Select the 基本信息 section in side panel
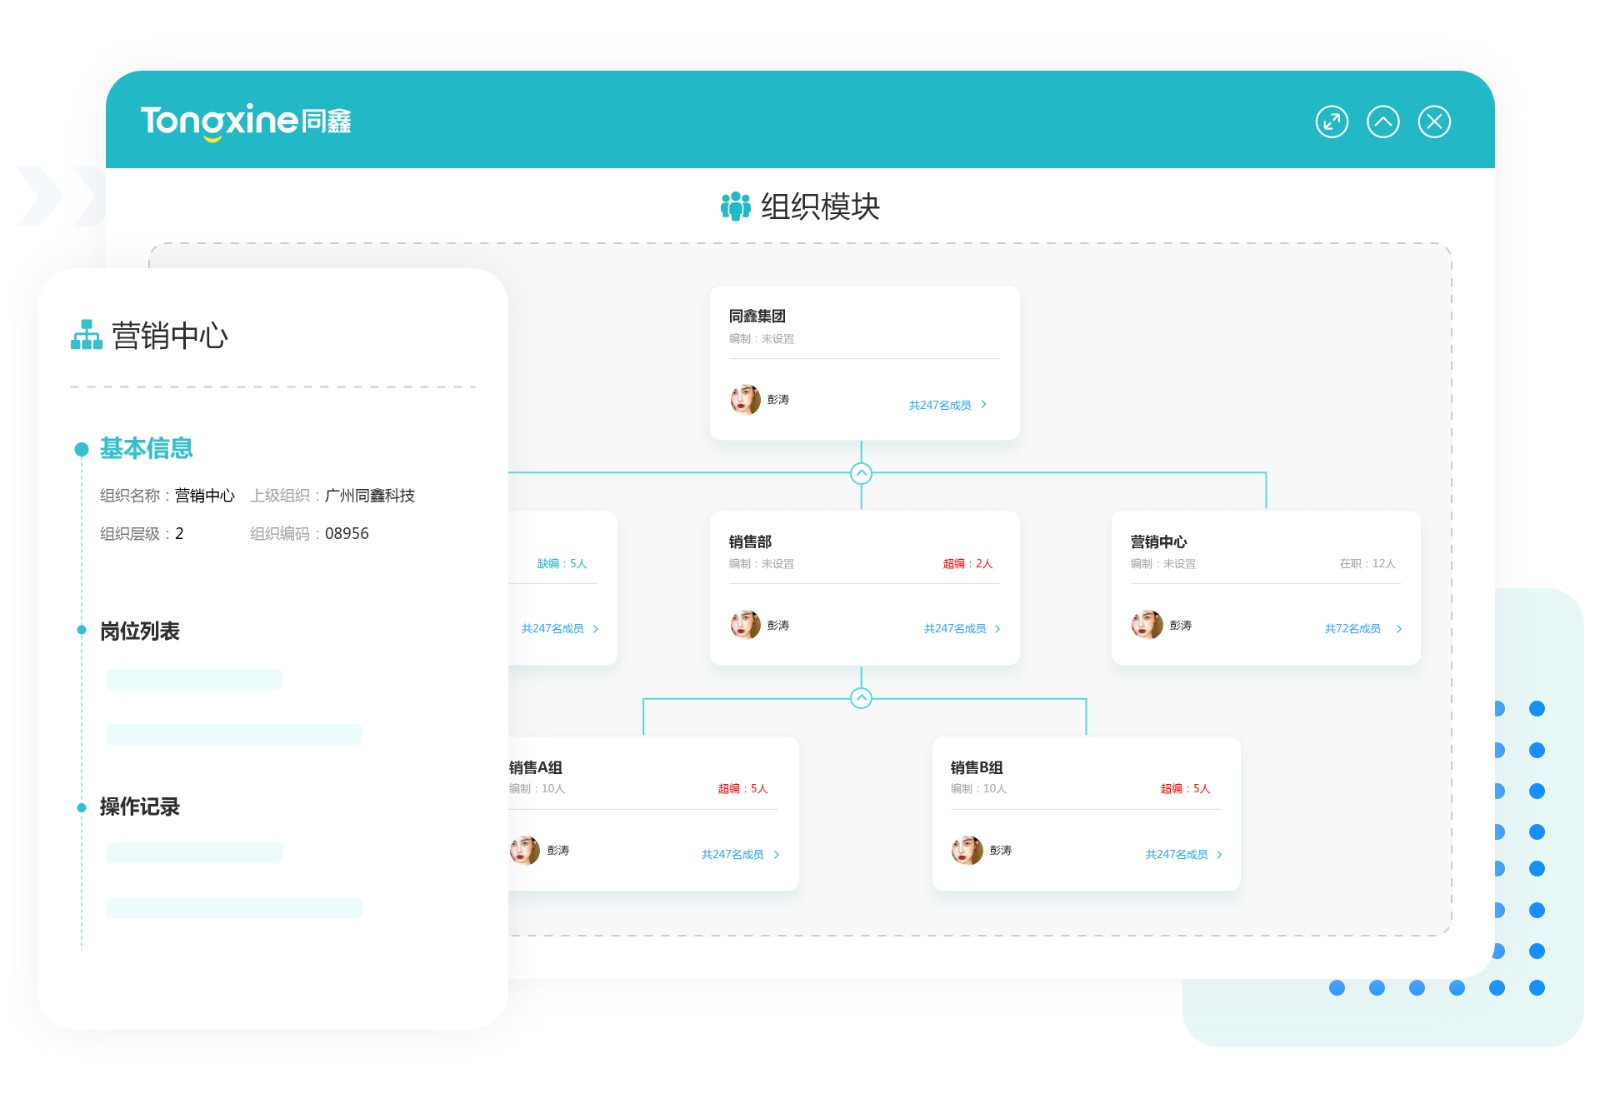This screenshot has height=1118, width=1600. point(146,449)
